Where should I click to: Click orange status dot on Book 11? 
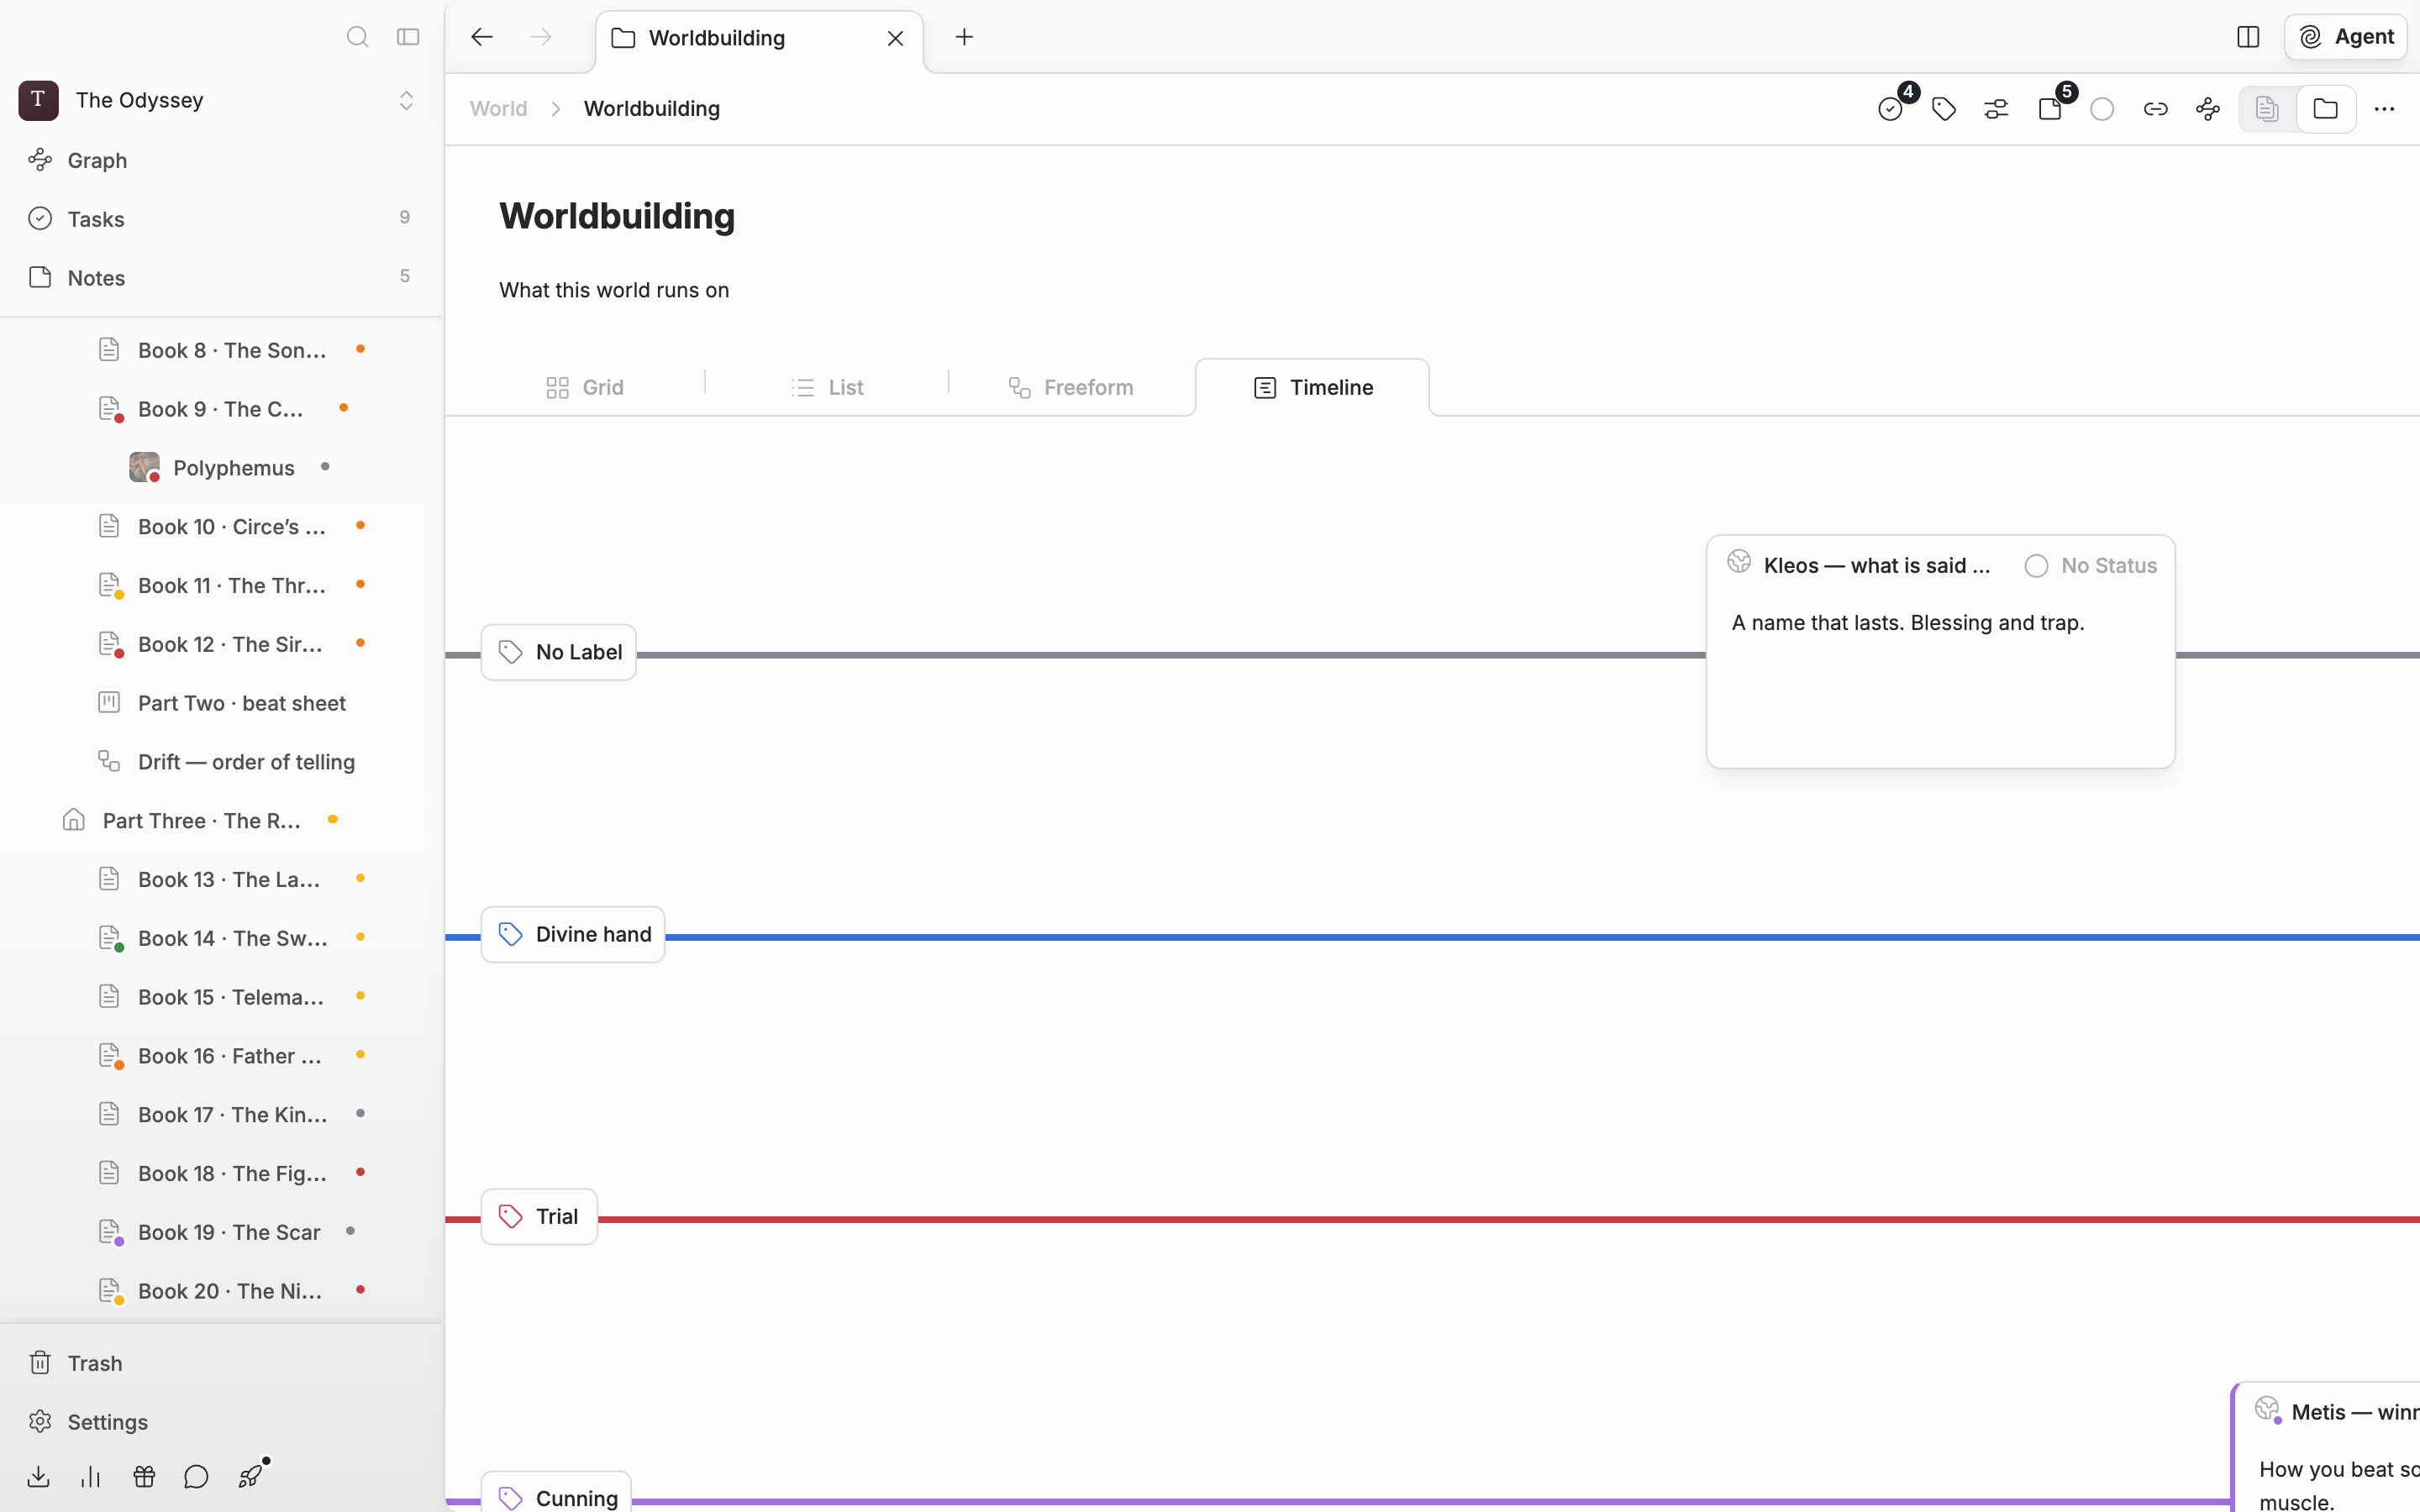pyautogui.click(x=361, y=584)
